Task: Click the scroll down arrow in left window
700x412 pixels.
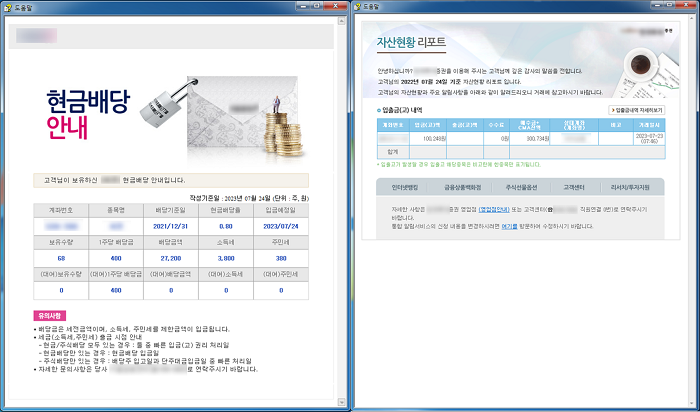Action: (x=342, y=402)
